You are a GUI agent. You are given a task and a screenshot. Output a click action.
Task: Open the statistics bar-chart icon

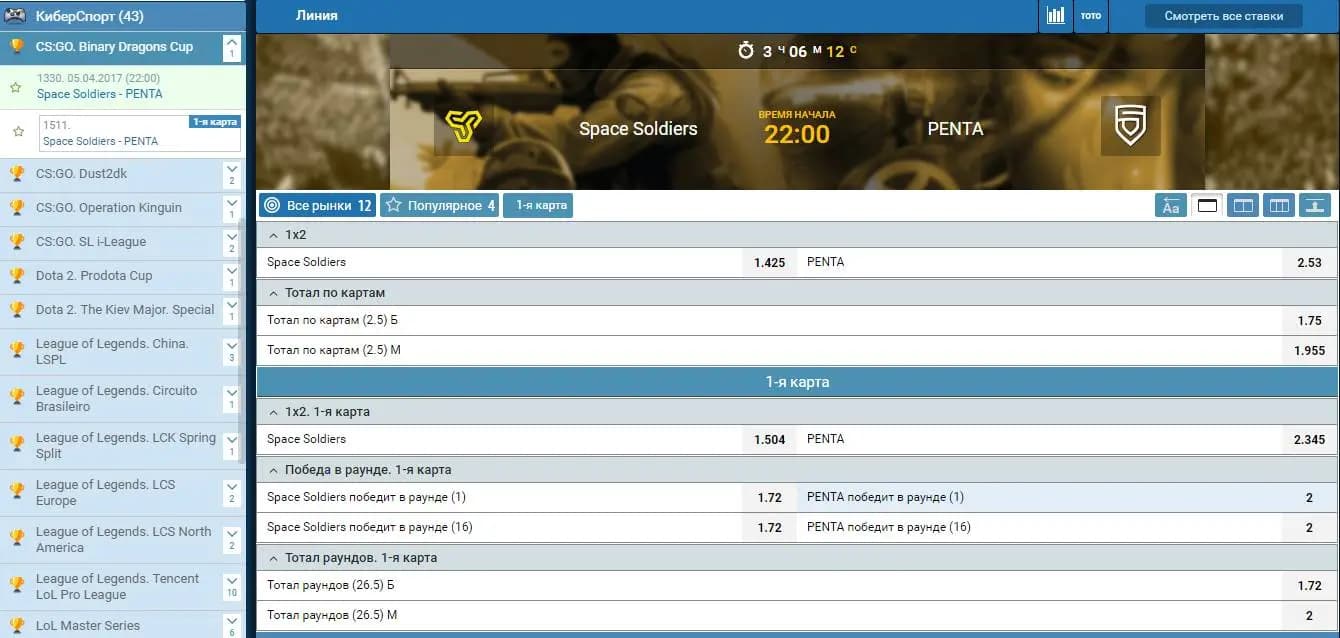click(x=1055, y=16)
